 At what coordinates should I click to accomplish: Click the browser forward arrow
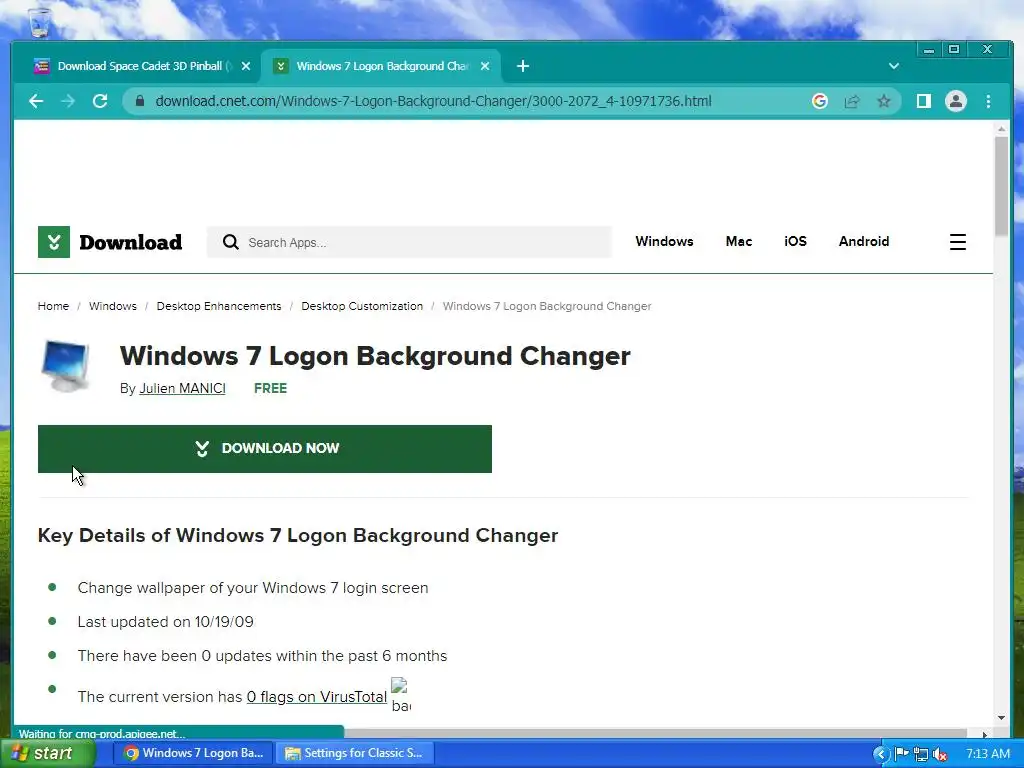pos(68,101)
